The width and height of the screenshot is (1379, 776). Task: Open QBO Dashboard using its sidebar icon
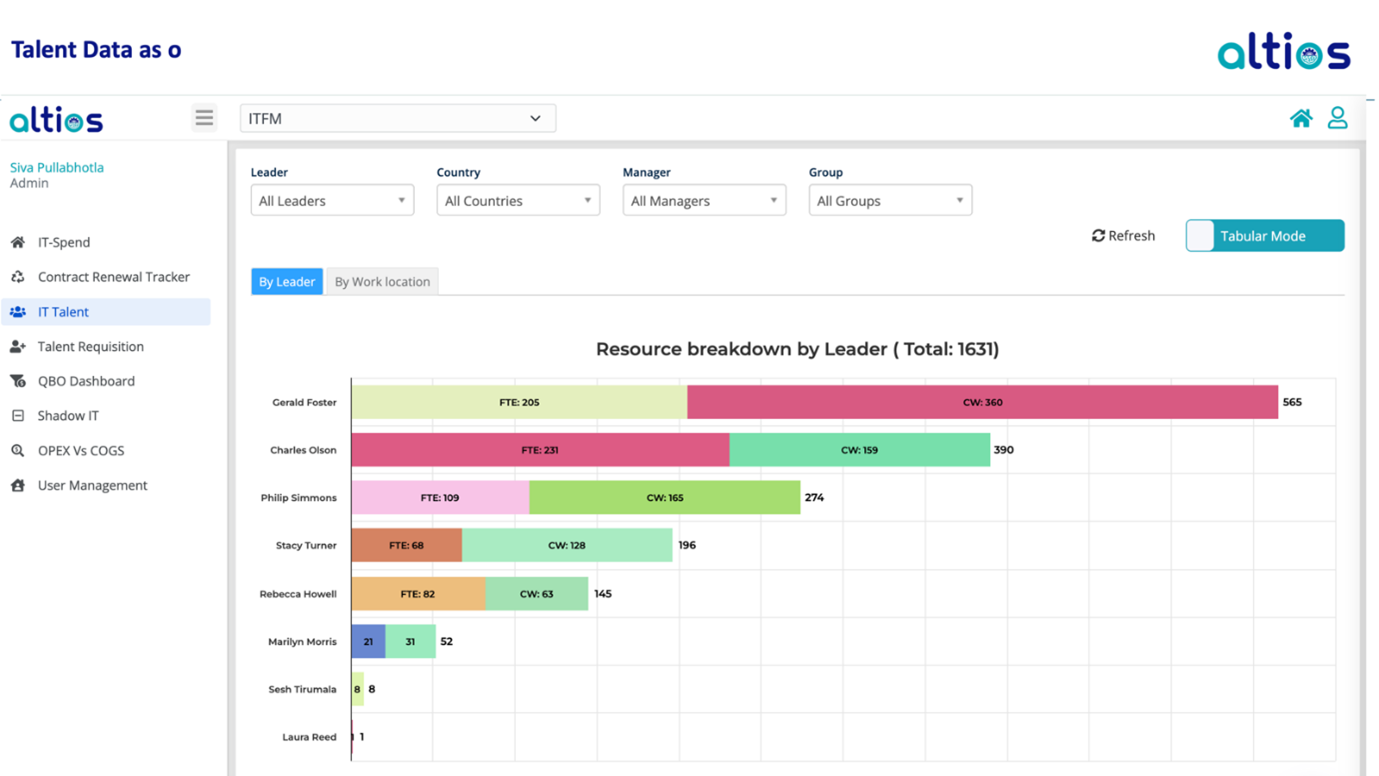(x=17, y=381)
